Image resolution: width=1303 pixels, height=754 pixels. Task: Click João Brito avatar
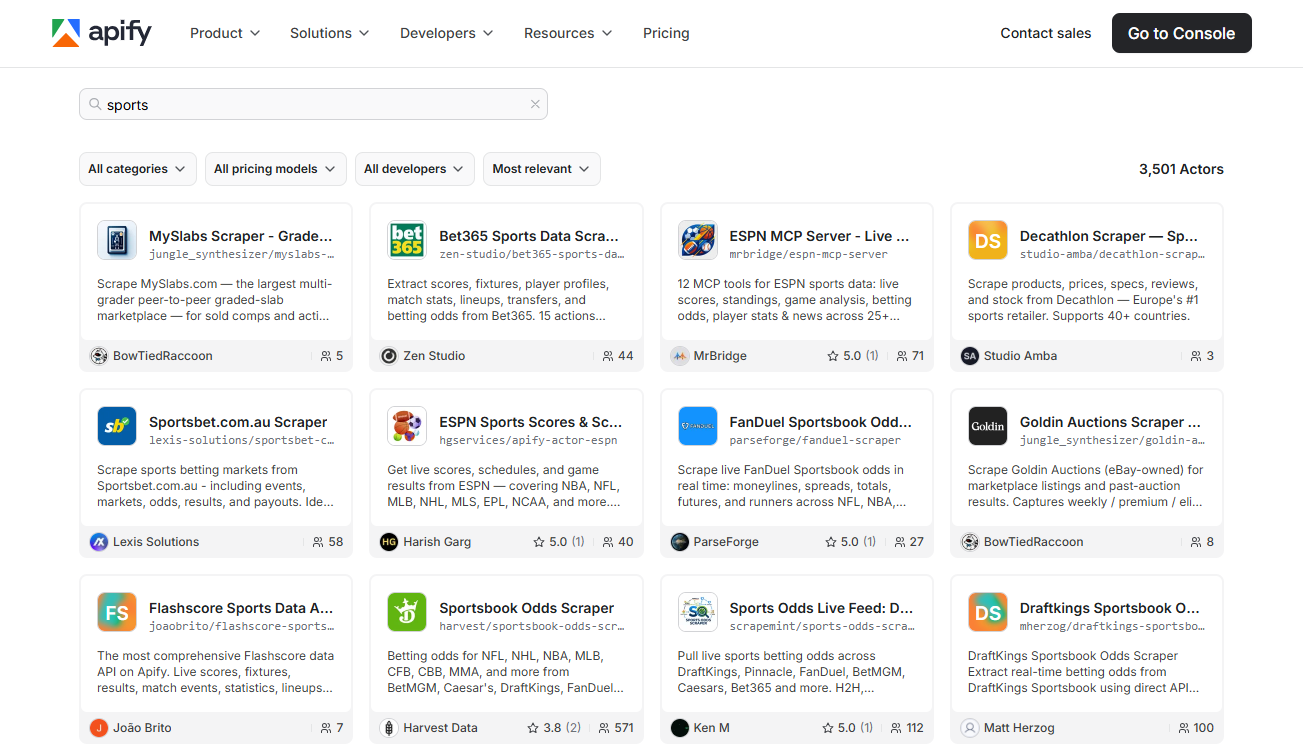click(x=99, y=728)
